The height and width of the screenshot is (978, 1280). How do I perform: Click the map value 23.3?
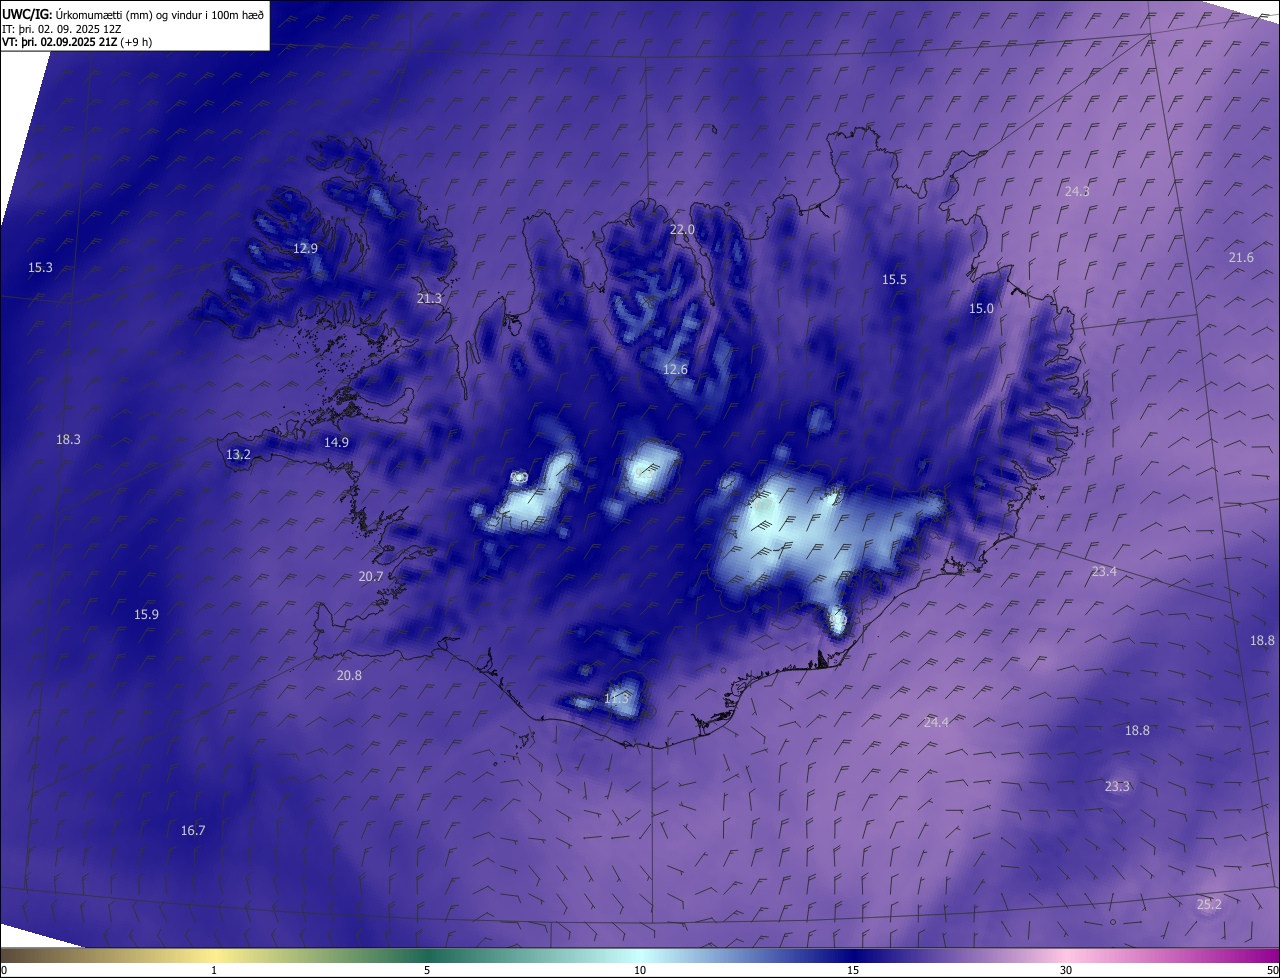tap(1117, 786)
